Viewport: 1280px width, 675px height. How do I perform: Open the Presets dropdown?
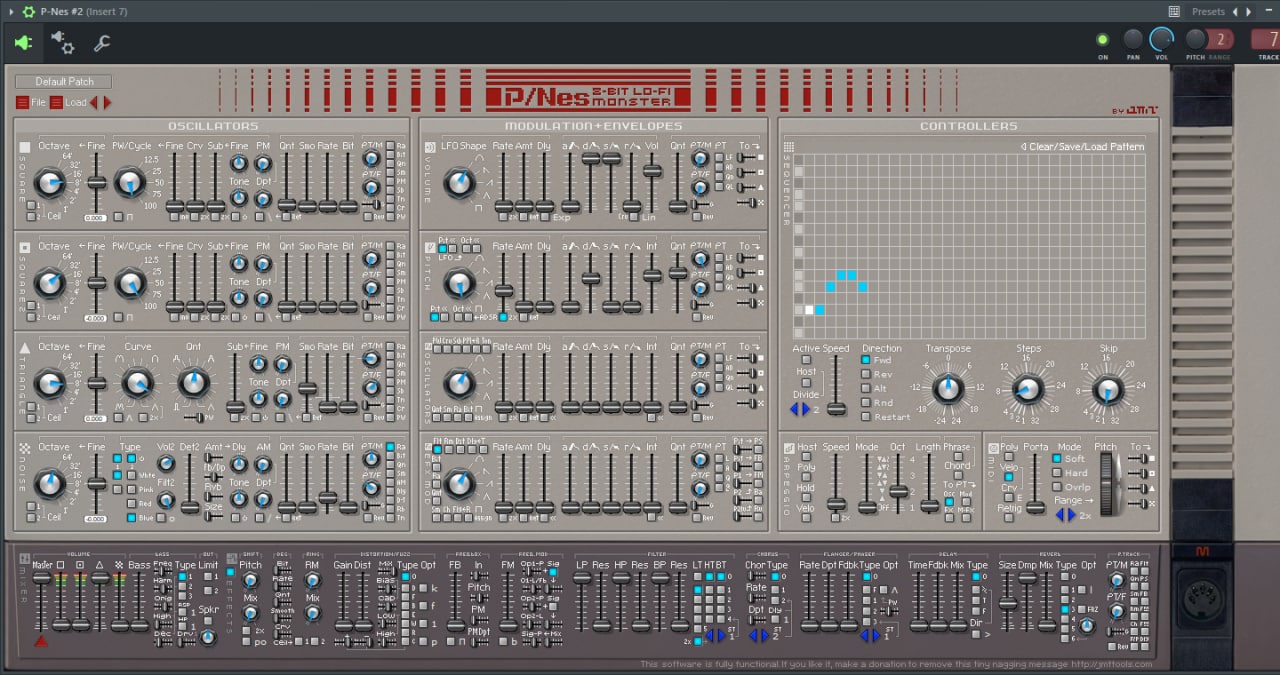point(1208,11)
